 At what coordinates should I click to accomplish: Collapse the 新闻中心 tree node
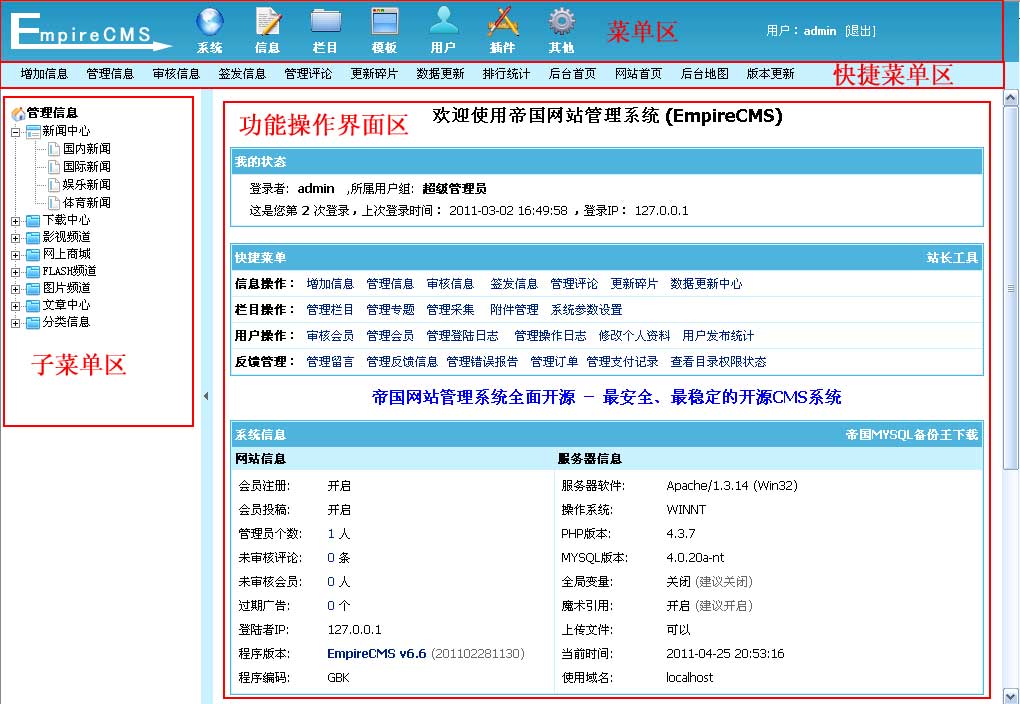click(x=16, y=132)
